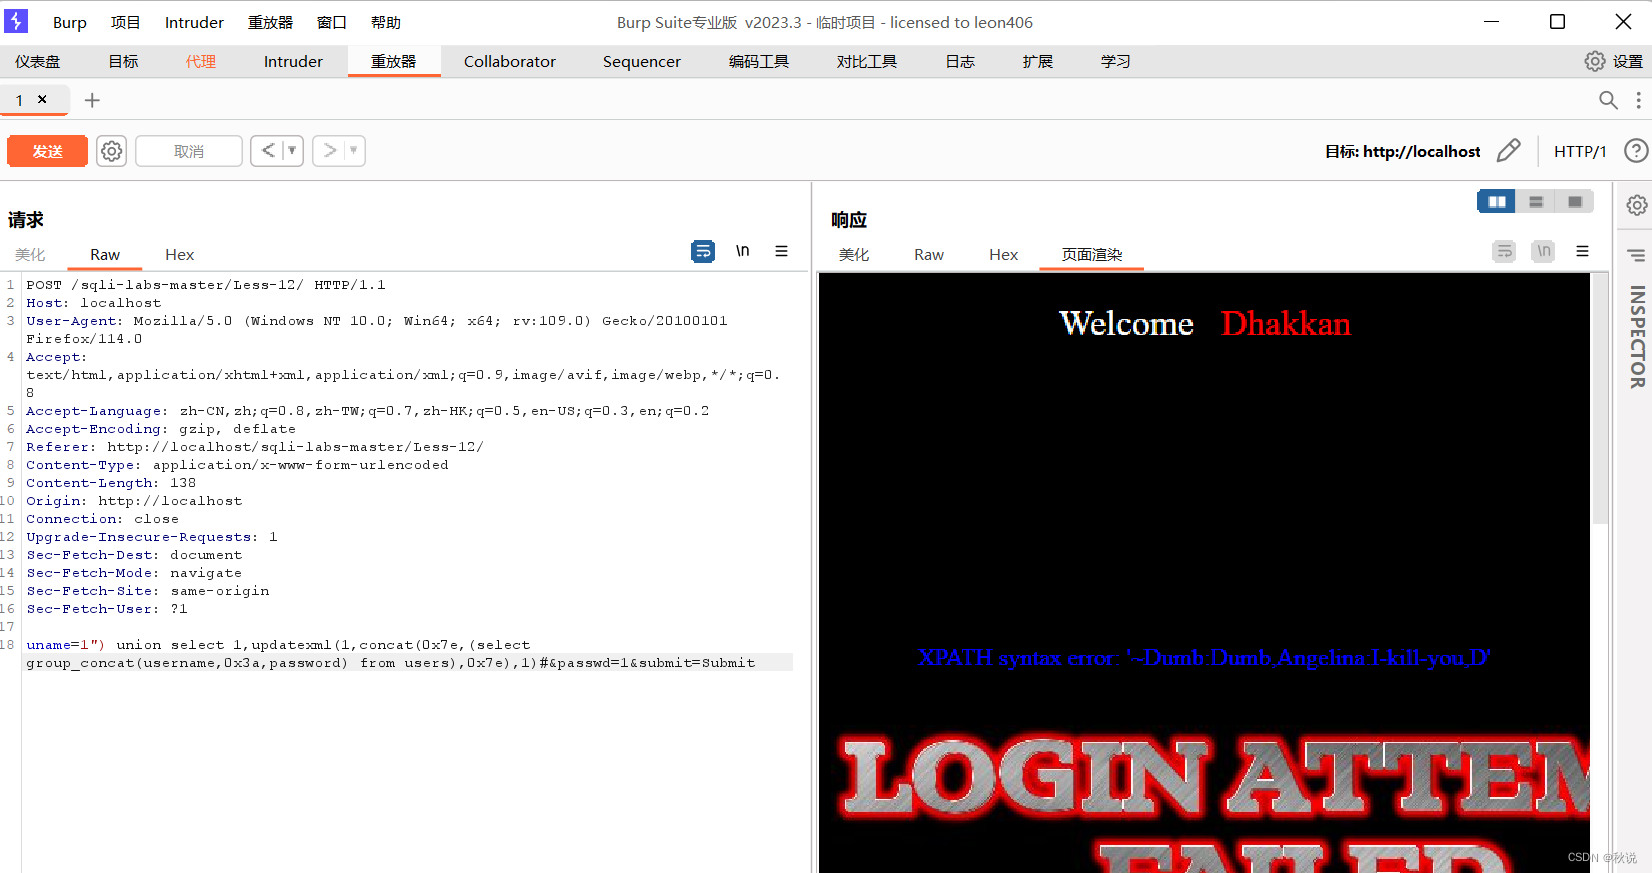Screen dimensions: 1652x873
Task: Switch to the 日志 tab
Action: point(960,61)
